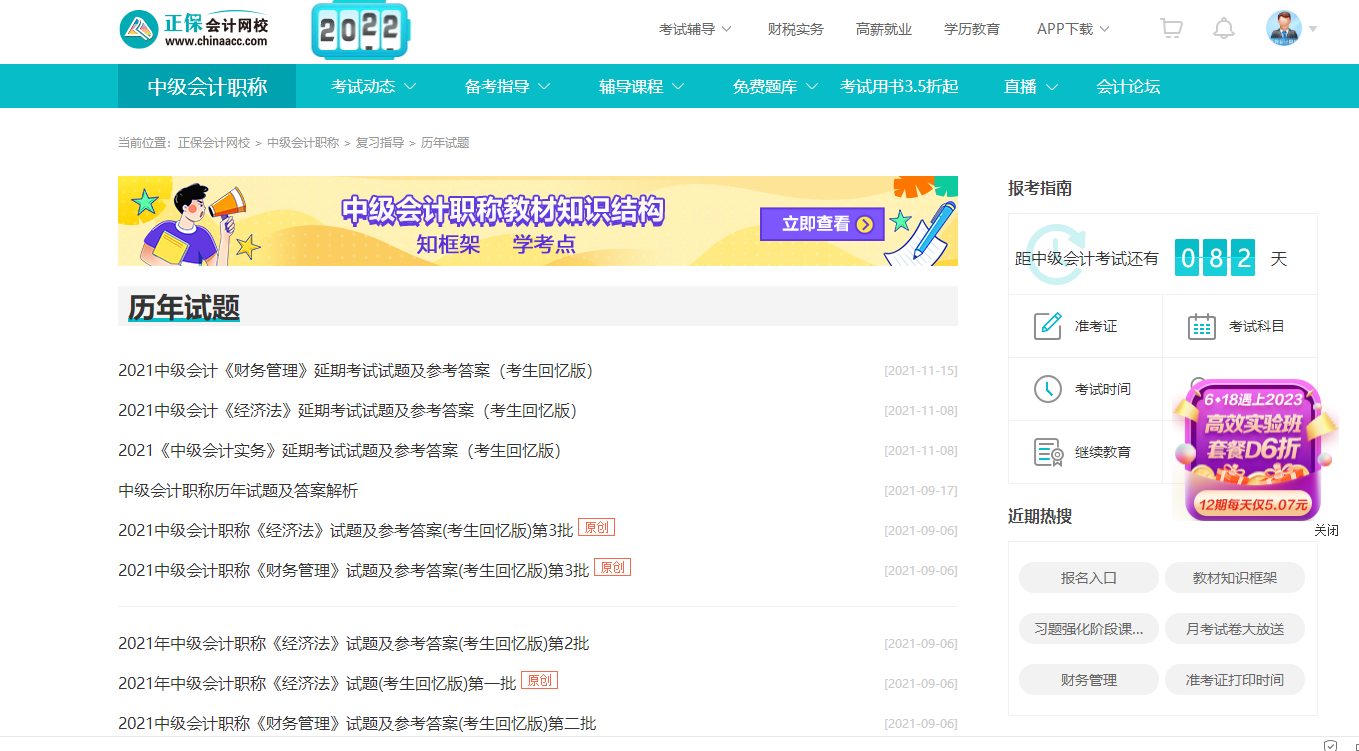The height and width of the screenshot is (751, 1359).
Task: Click the 立即查看 banner button
Action: tap(821, 224)
